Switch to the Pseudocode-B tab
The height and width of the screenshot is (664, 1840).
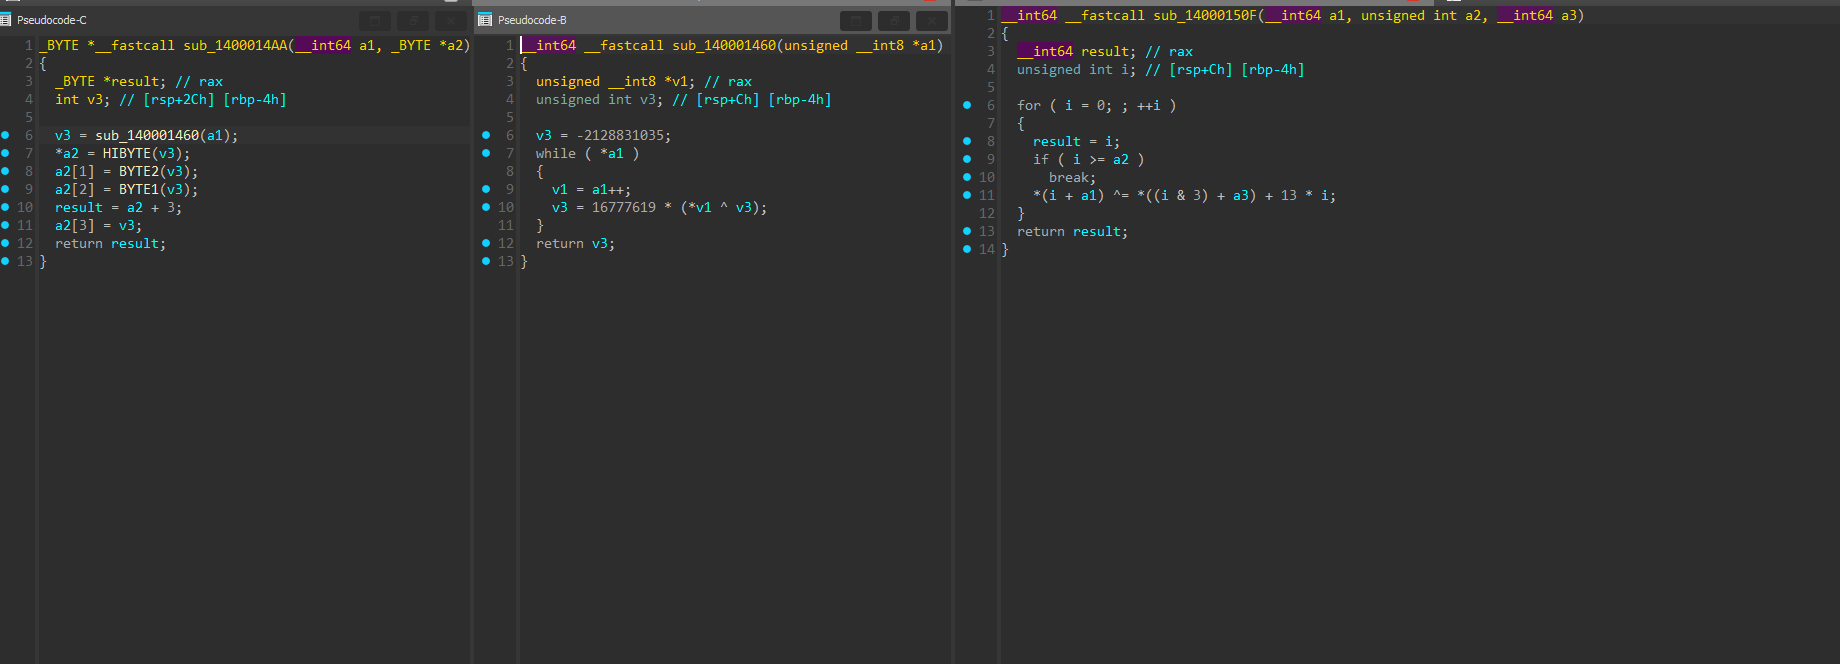pyautogui.click(x=532, y=20)
